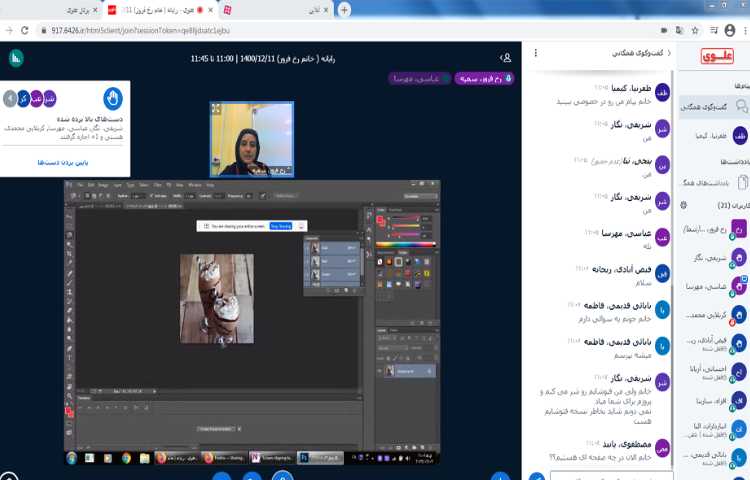The image size is (750, 480).
Task: Toggle the user list icon beside session title
Action: click(x=506, y=58)
